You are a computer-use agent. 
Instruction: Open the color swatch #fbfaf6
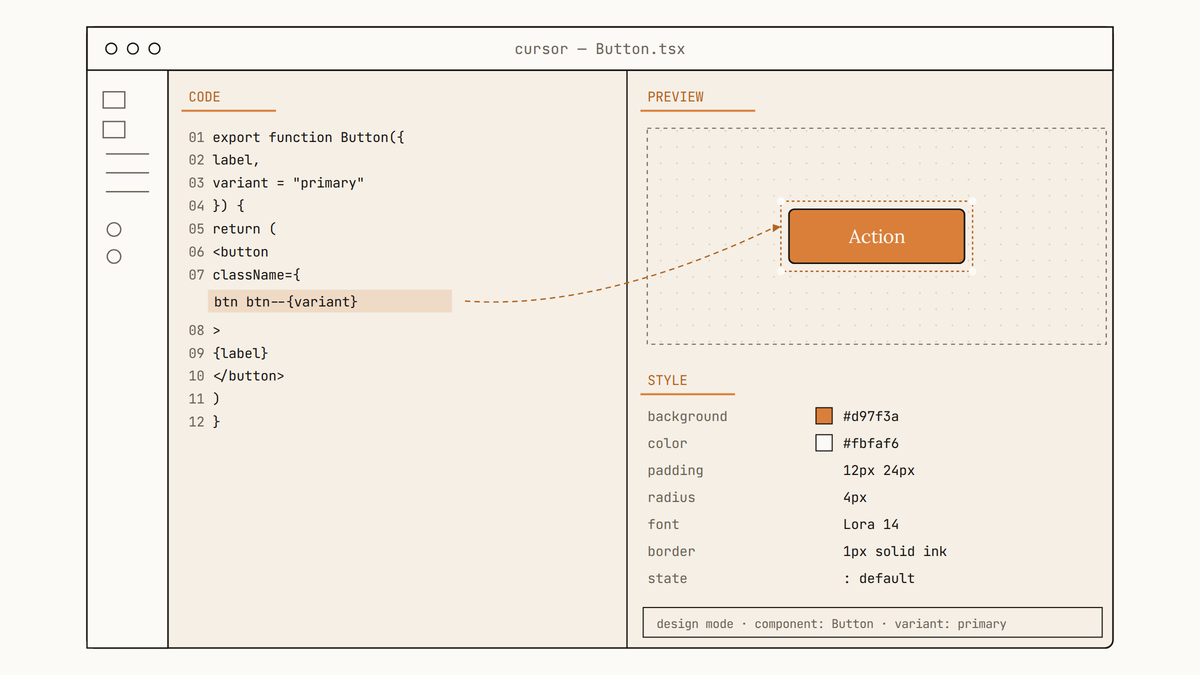[x=824, y=443]
